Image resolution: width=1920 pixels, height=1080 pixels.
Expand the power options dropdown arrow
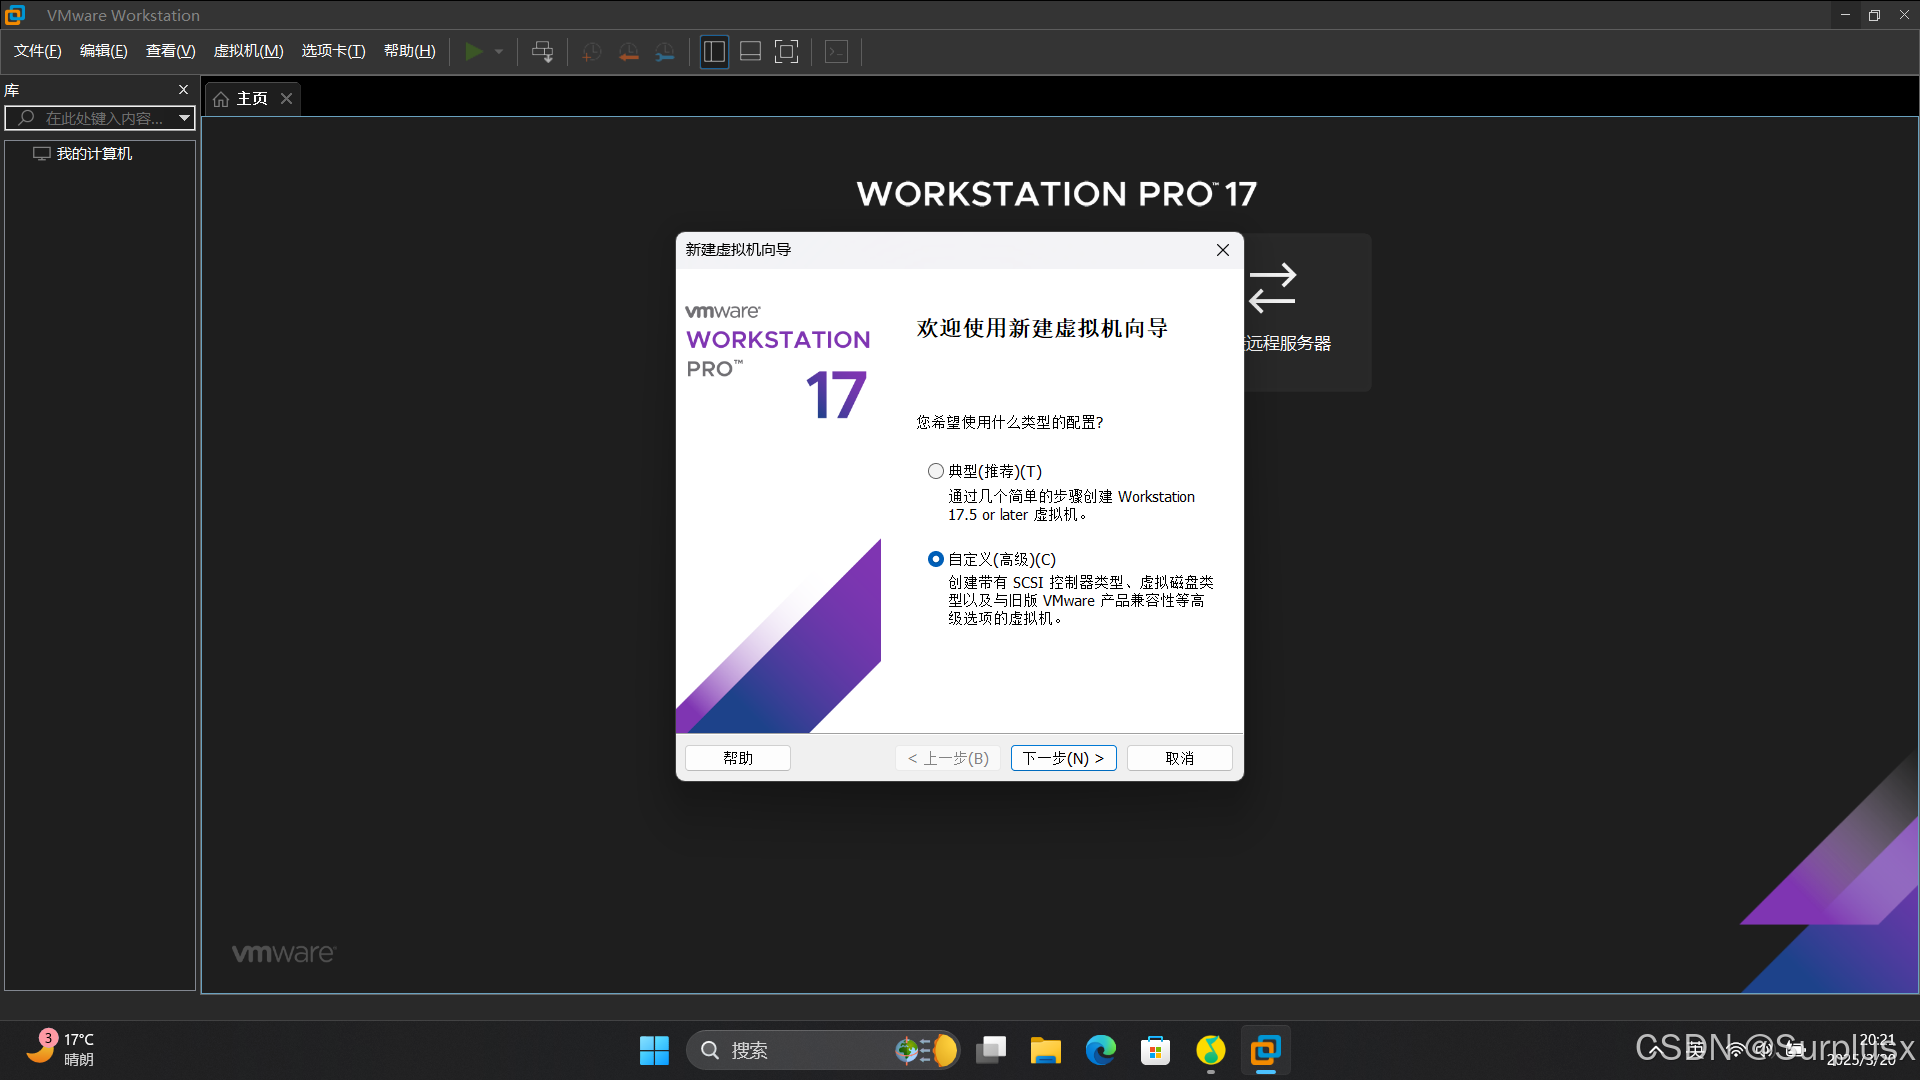coord(499,51)
